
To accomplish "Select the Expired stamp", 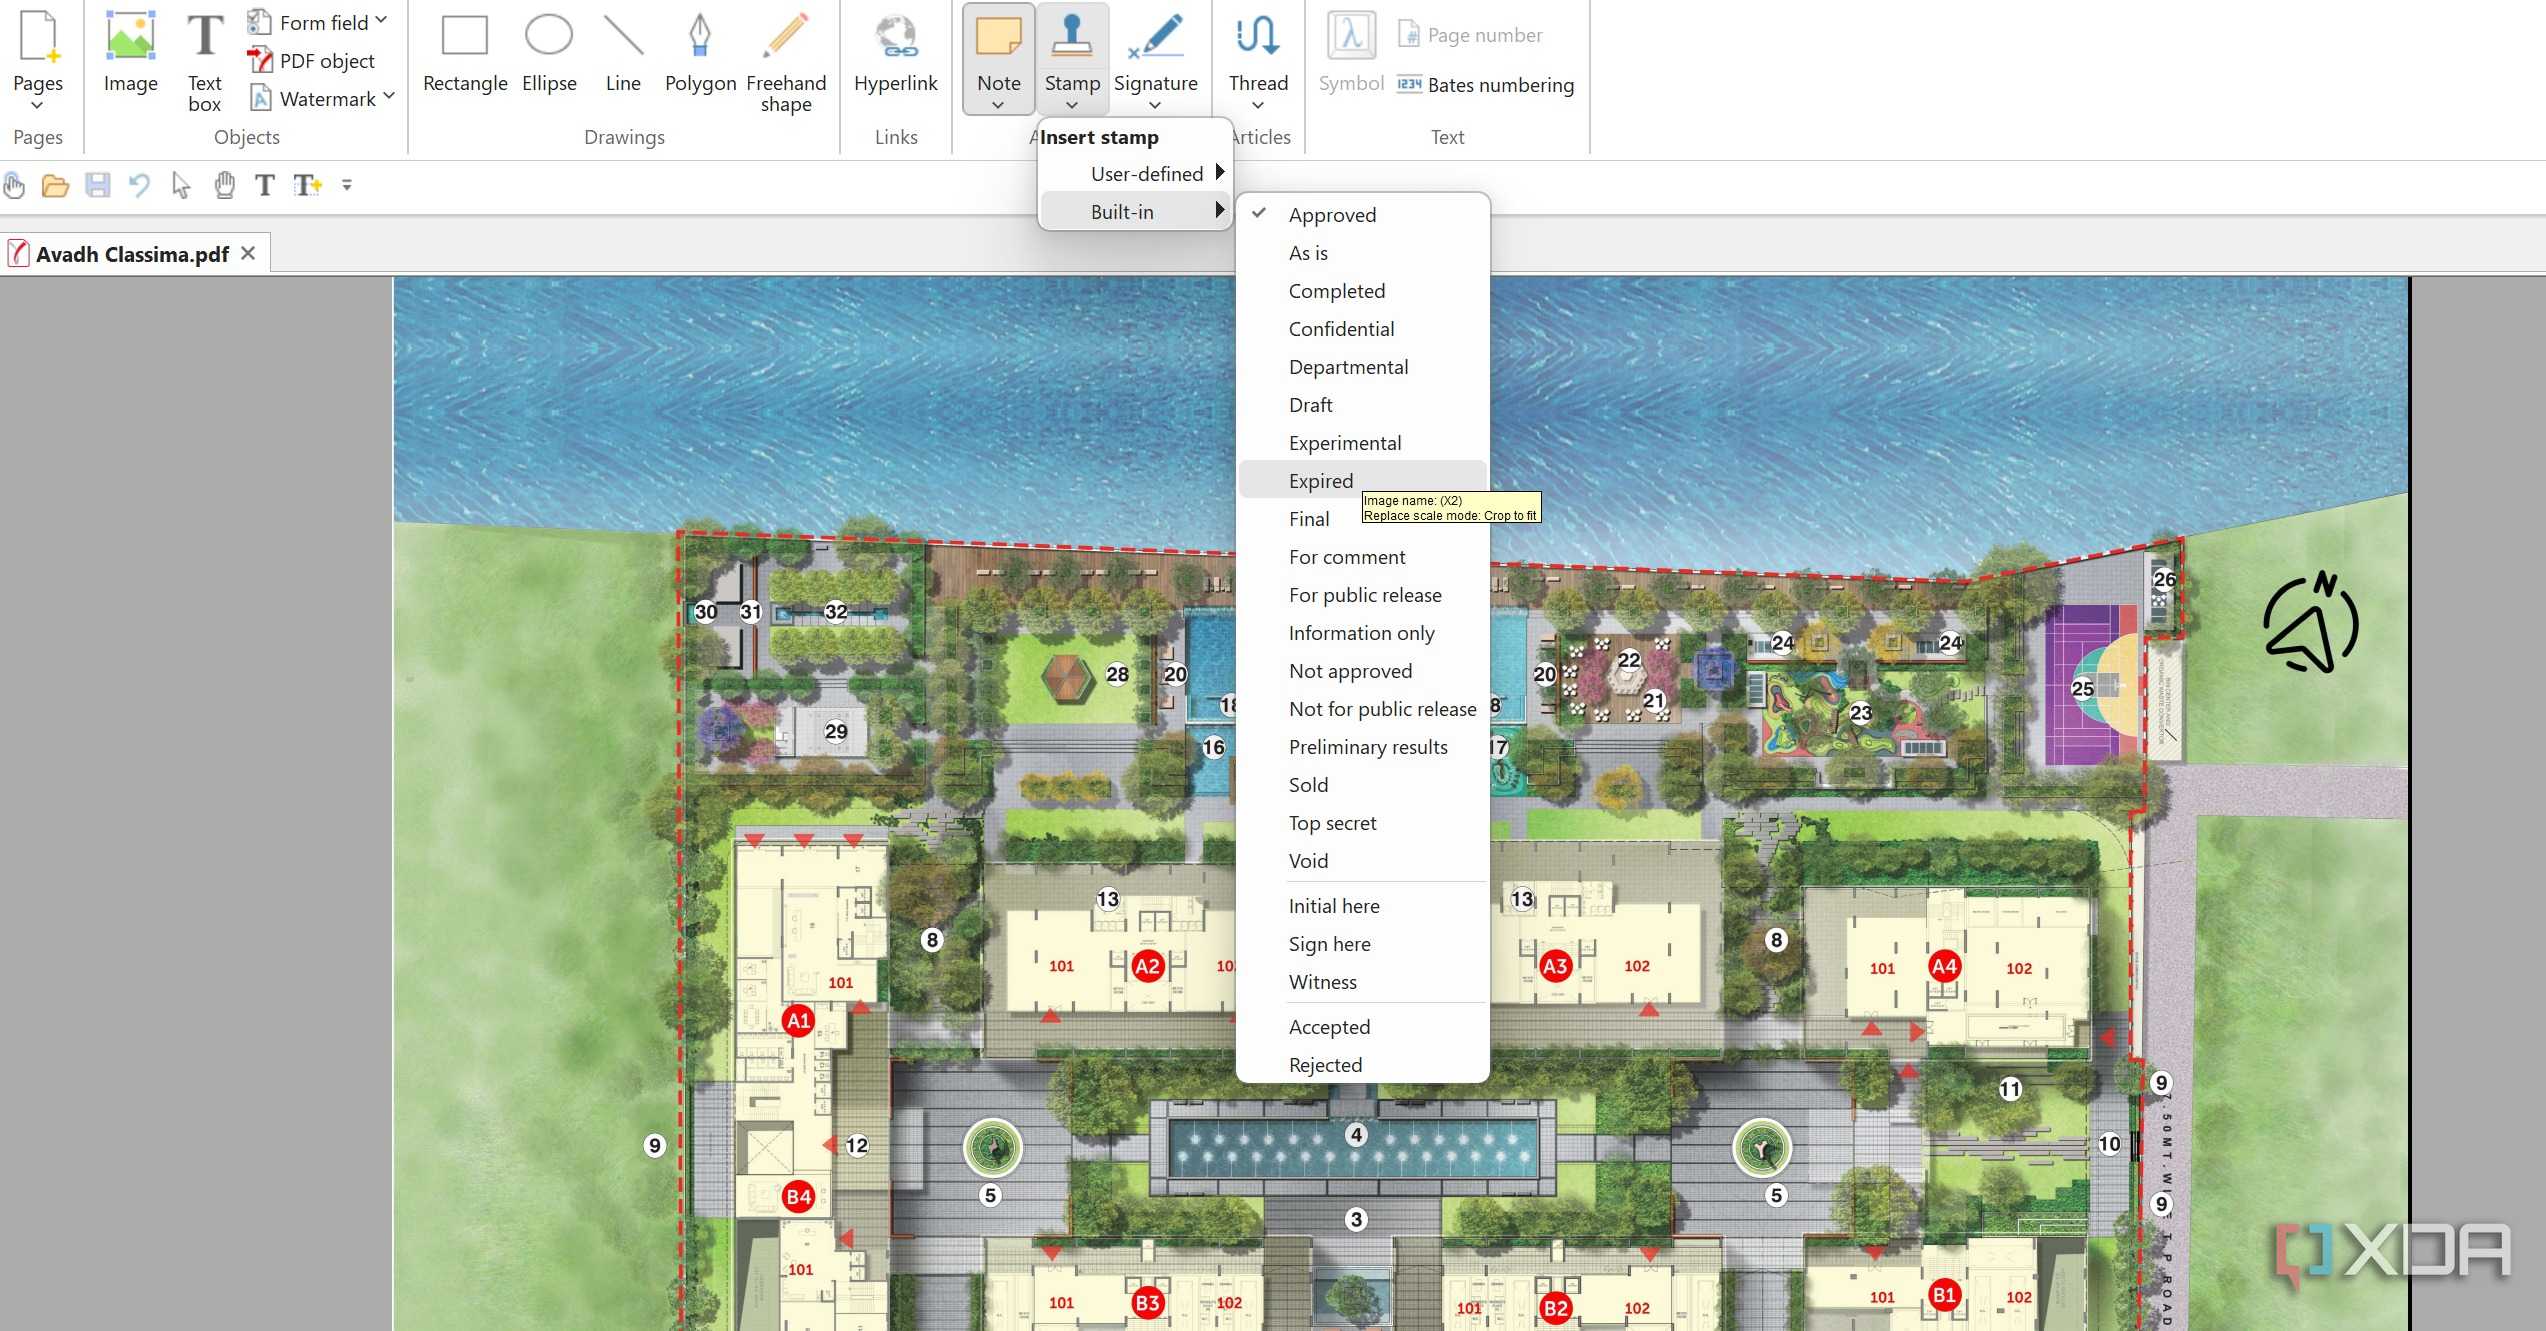I will click(x=1362, y=481).
